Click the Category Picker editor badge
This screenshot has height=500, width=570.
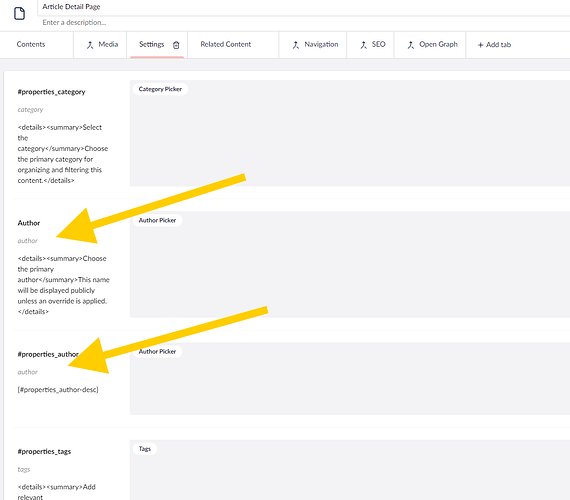click(x=160, y=89)
